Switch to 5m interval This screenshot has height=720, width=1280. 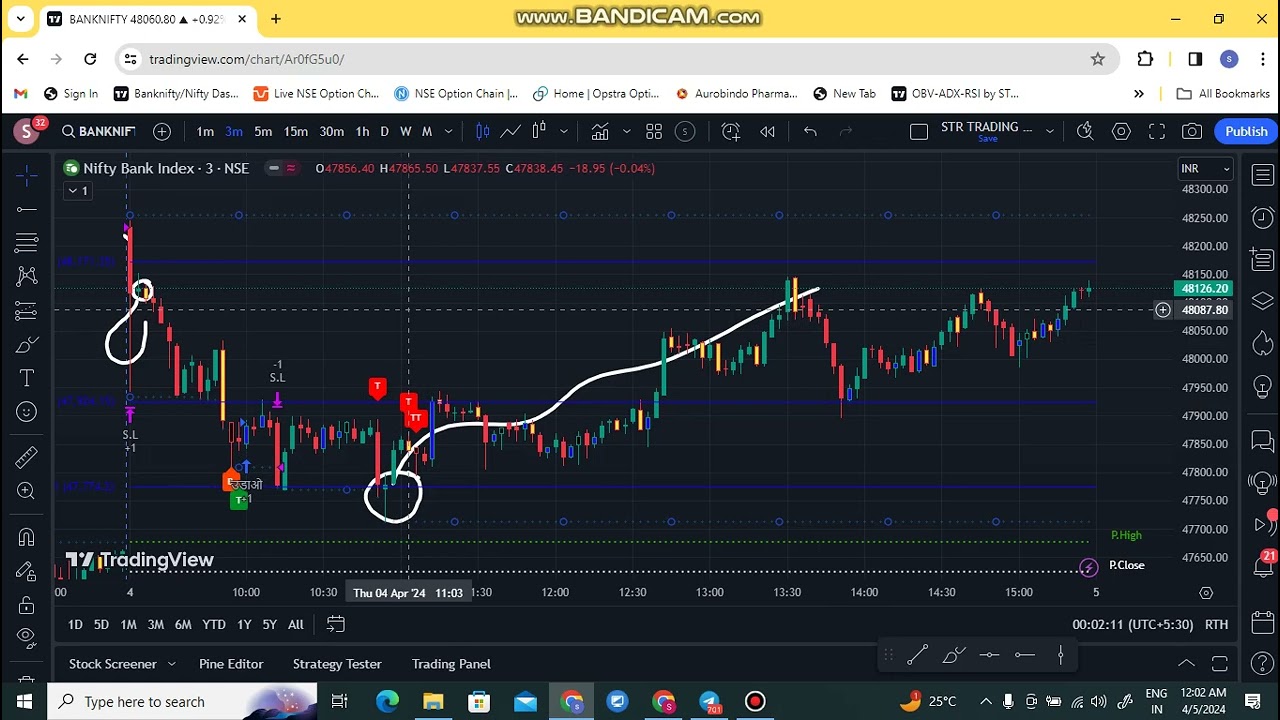click(x=263, y=131)
